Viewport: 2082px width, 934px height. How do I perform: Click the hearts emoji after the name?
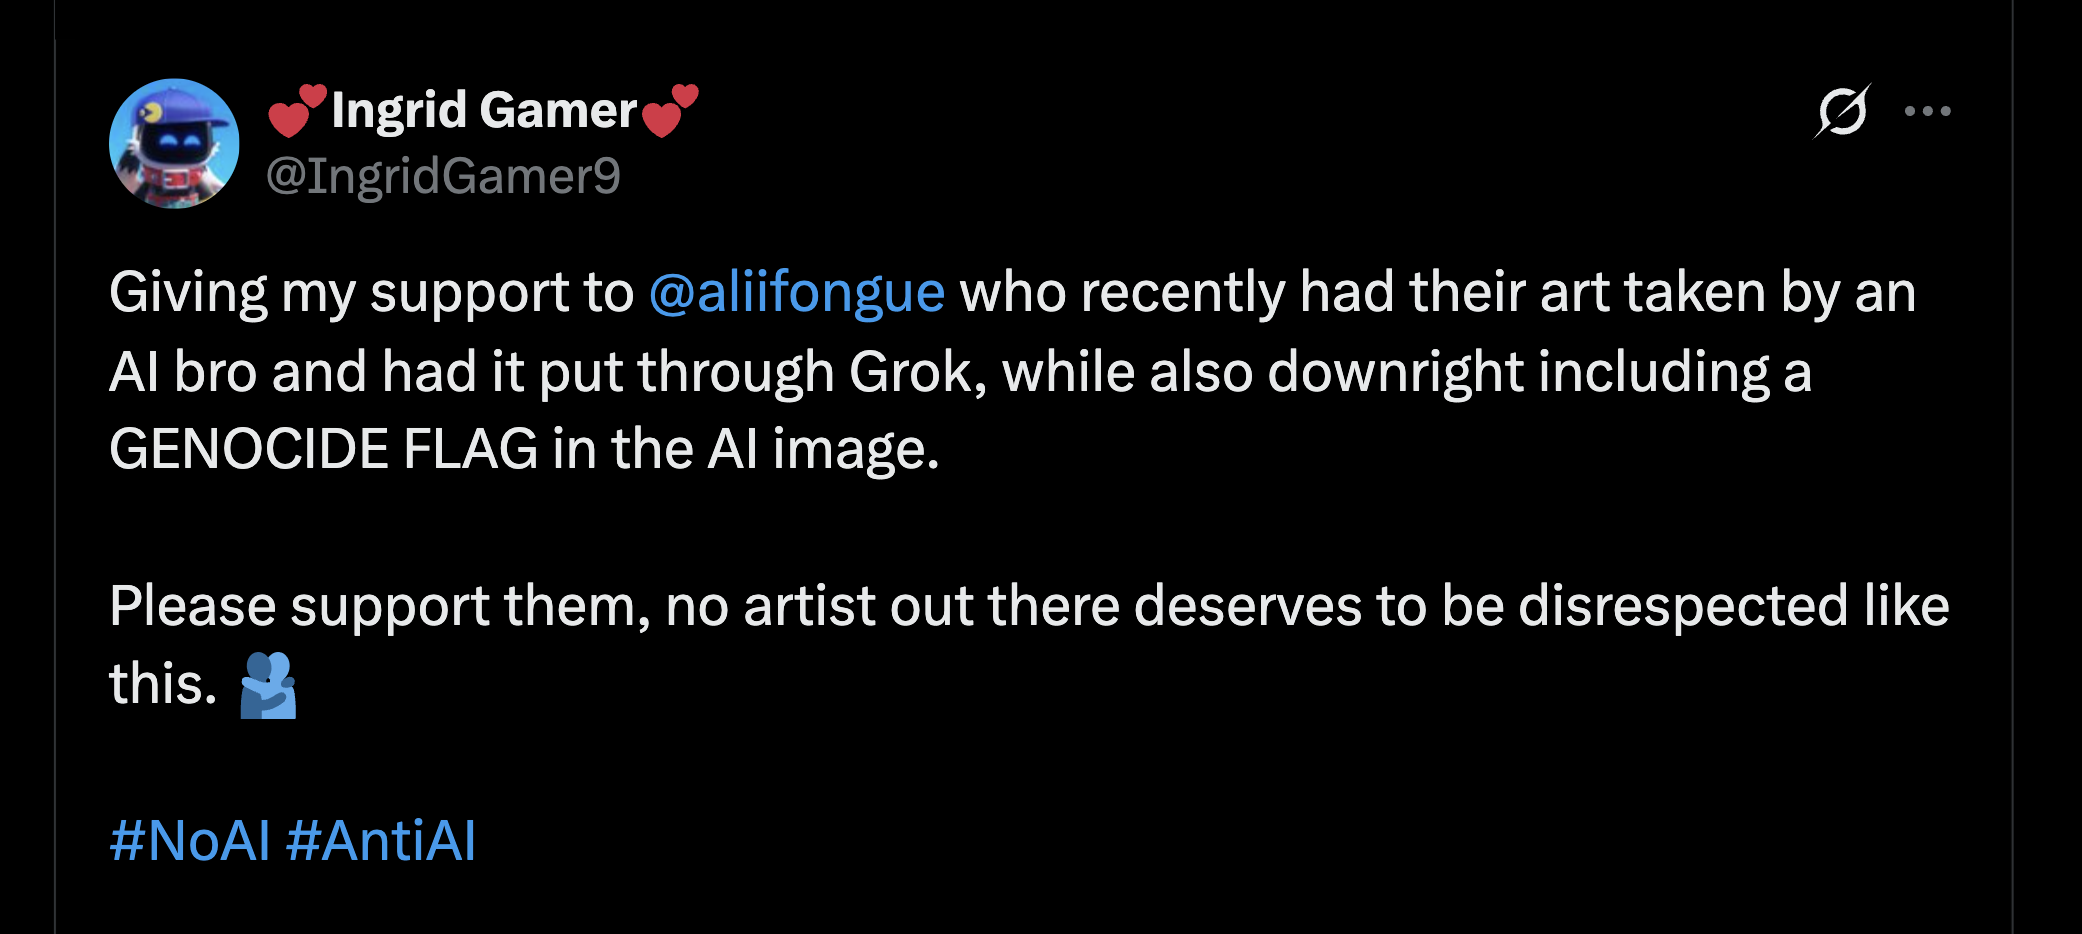pos(670,110)
